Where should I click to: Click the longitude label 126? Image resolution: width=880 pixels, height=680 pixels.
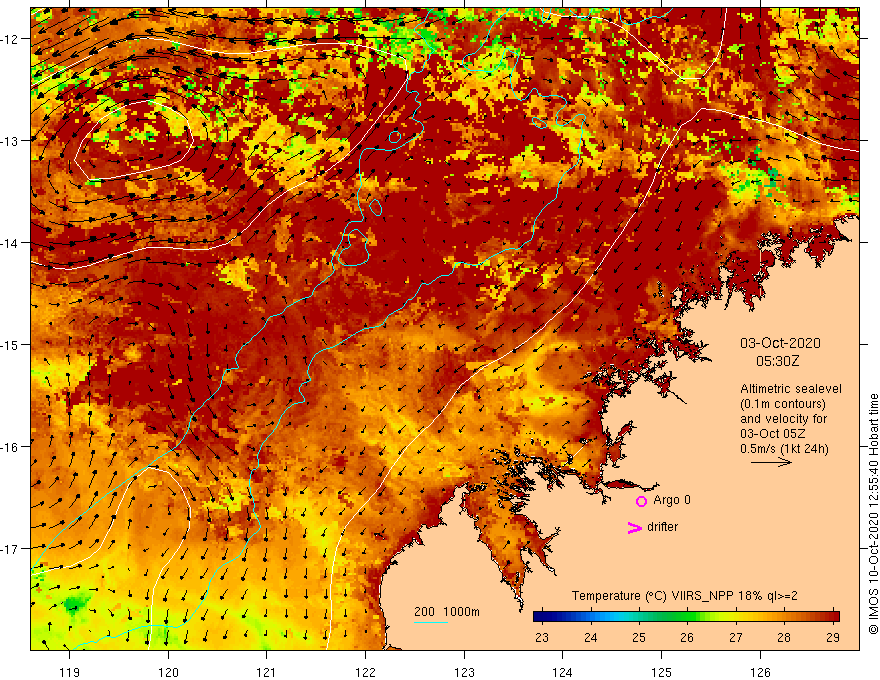760,672
